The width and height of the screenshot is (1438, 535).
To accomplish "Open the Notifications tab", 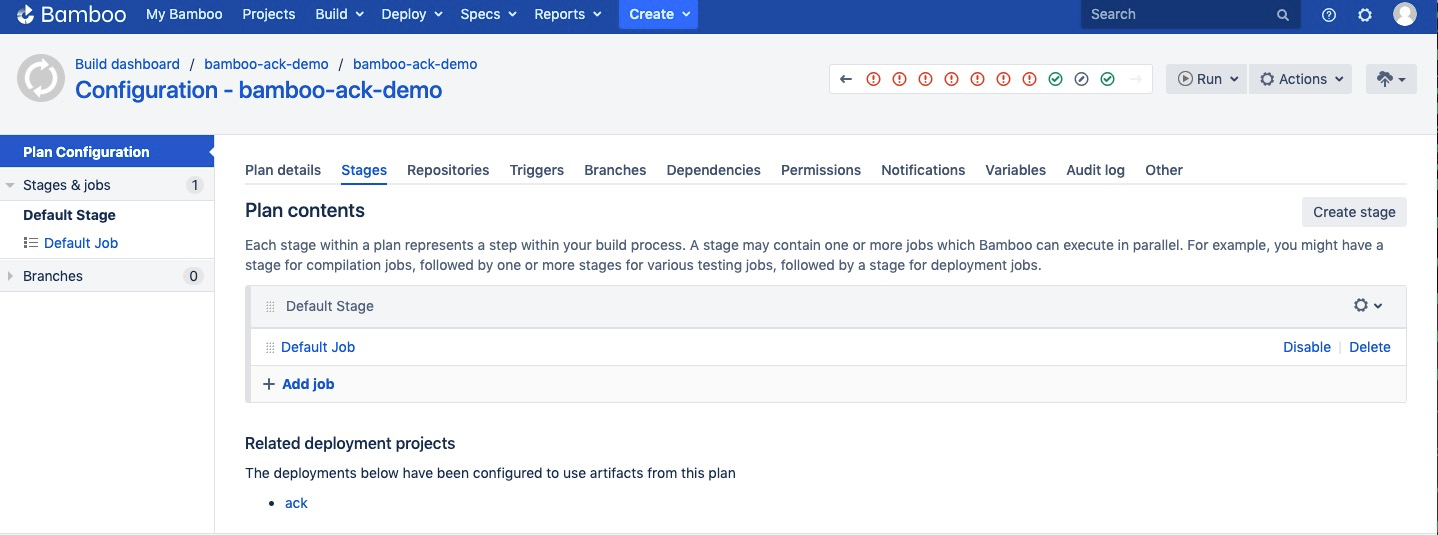I will pyautogui.click(x=923, y=170).
